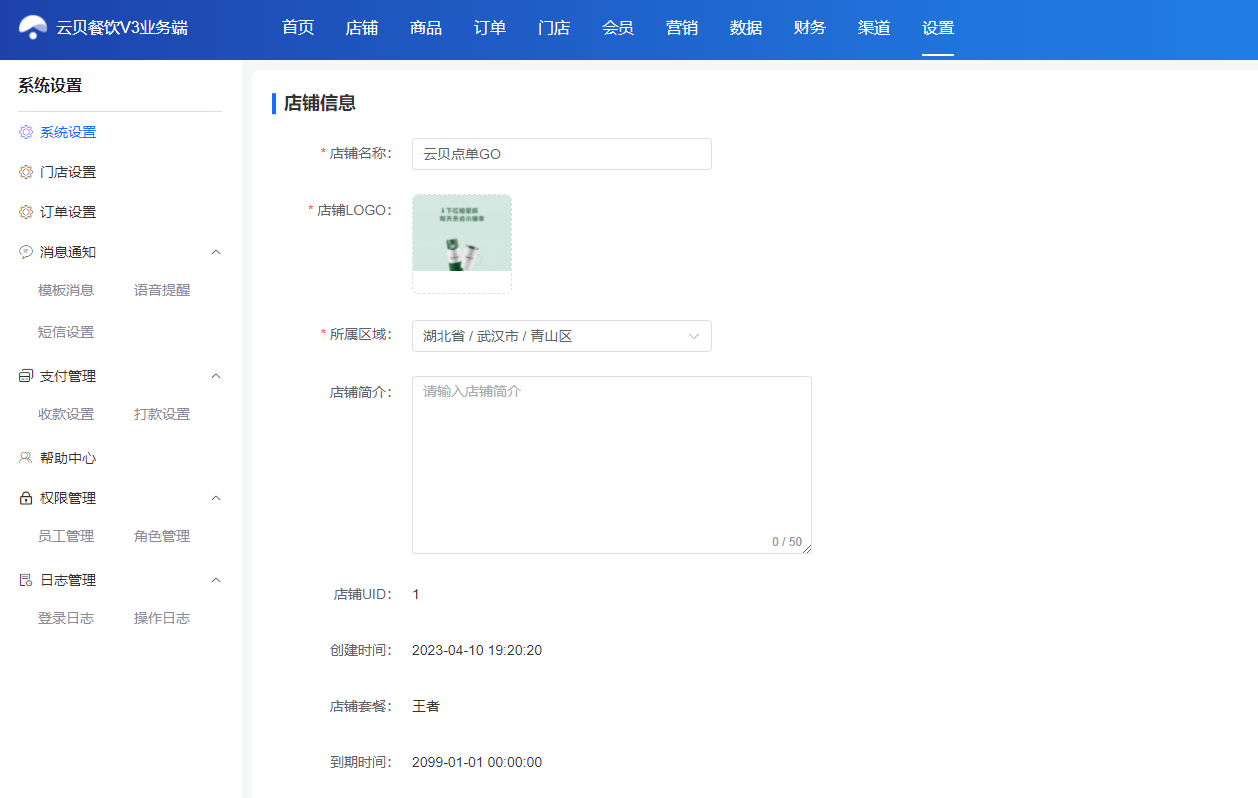1258x798 pixels.
Task: Open 订单设置 in the sidebar
Action: (x=68, y=212)
